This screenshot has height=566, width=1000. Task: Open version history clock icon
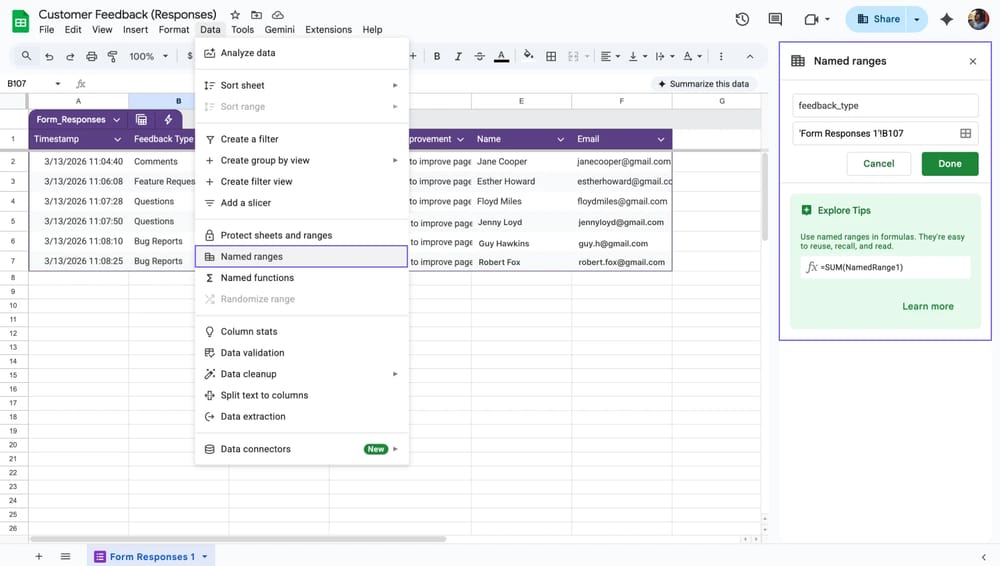(x=742, y=19)
